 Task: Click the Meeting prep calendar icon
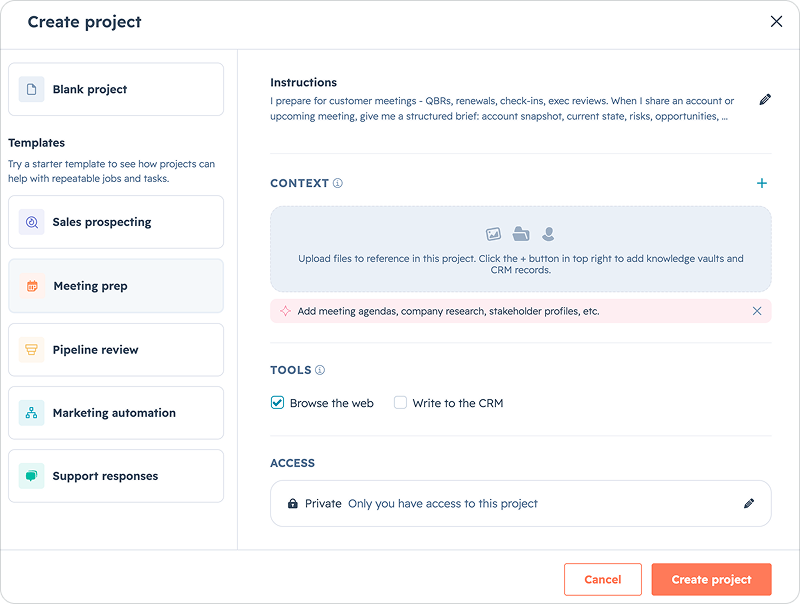[x=32, y=286]
